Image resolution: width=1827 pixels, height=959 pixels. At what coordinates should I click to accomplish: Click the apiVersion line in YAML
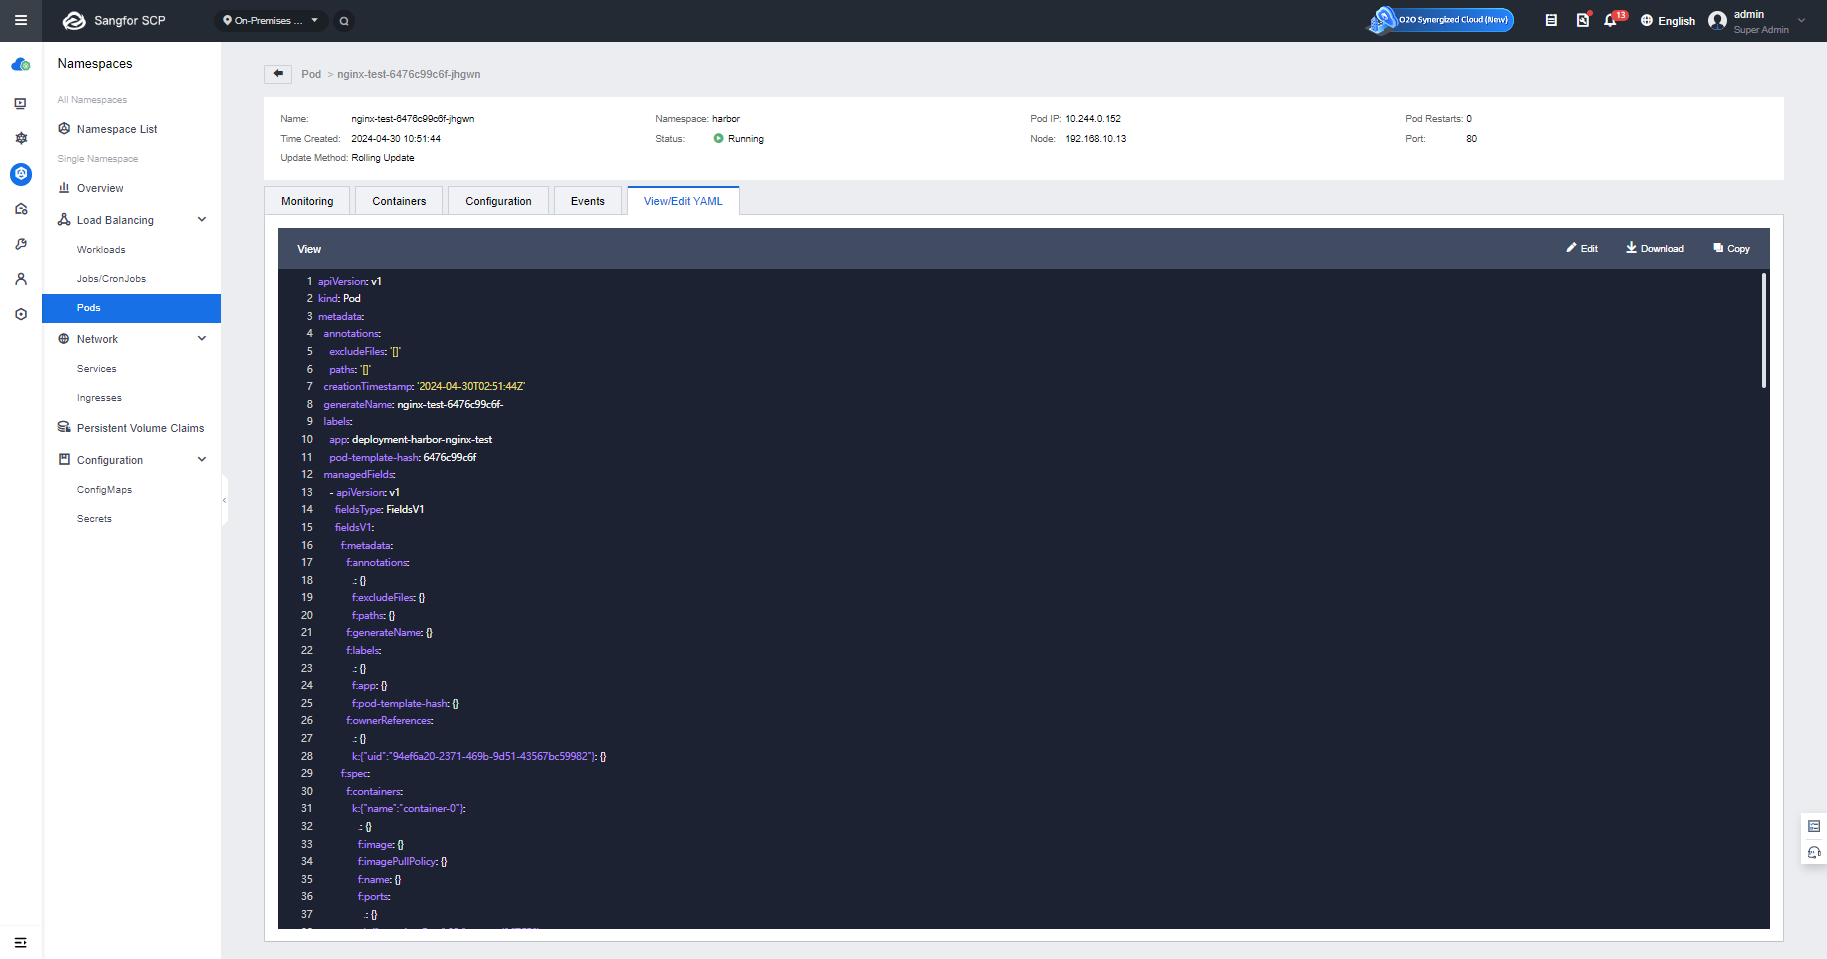349,282
